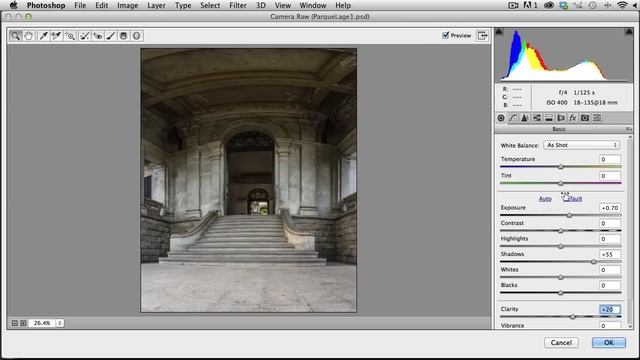Click the Temperature value field
Viewport: 640px width, 360px height.
[x=610, y=159]
